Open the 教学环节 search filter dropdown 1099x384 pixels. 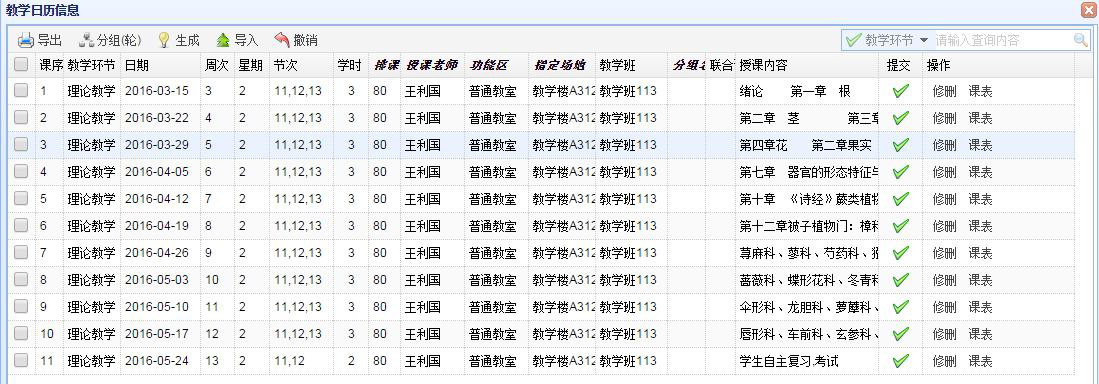click(887, 40)
